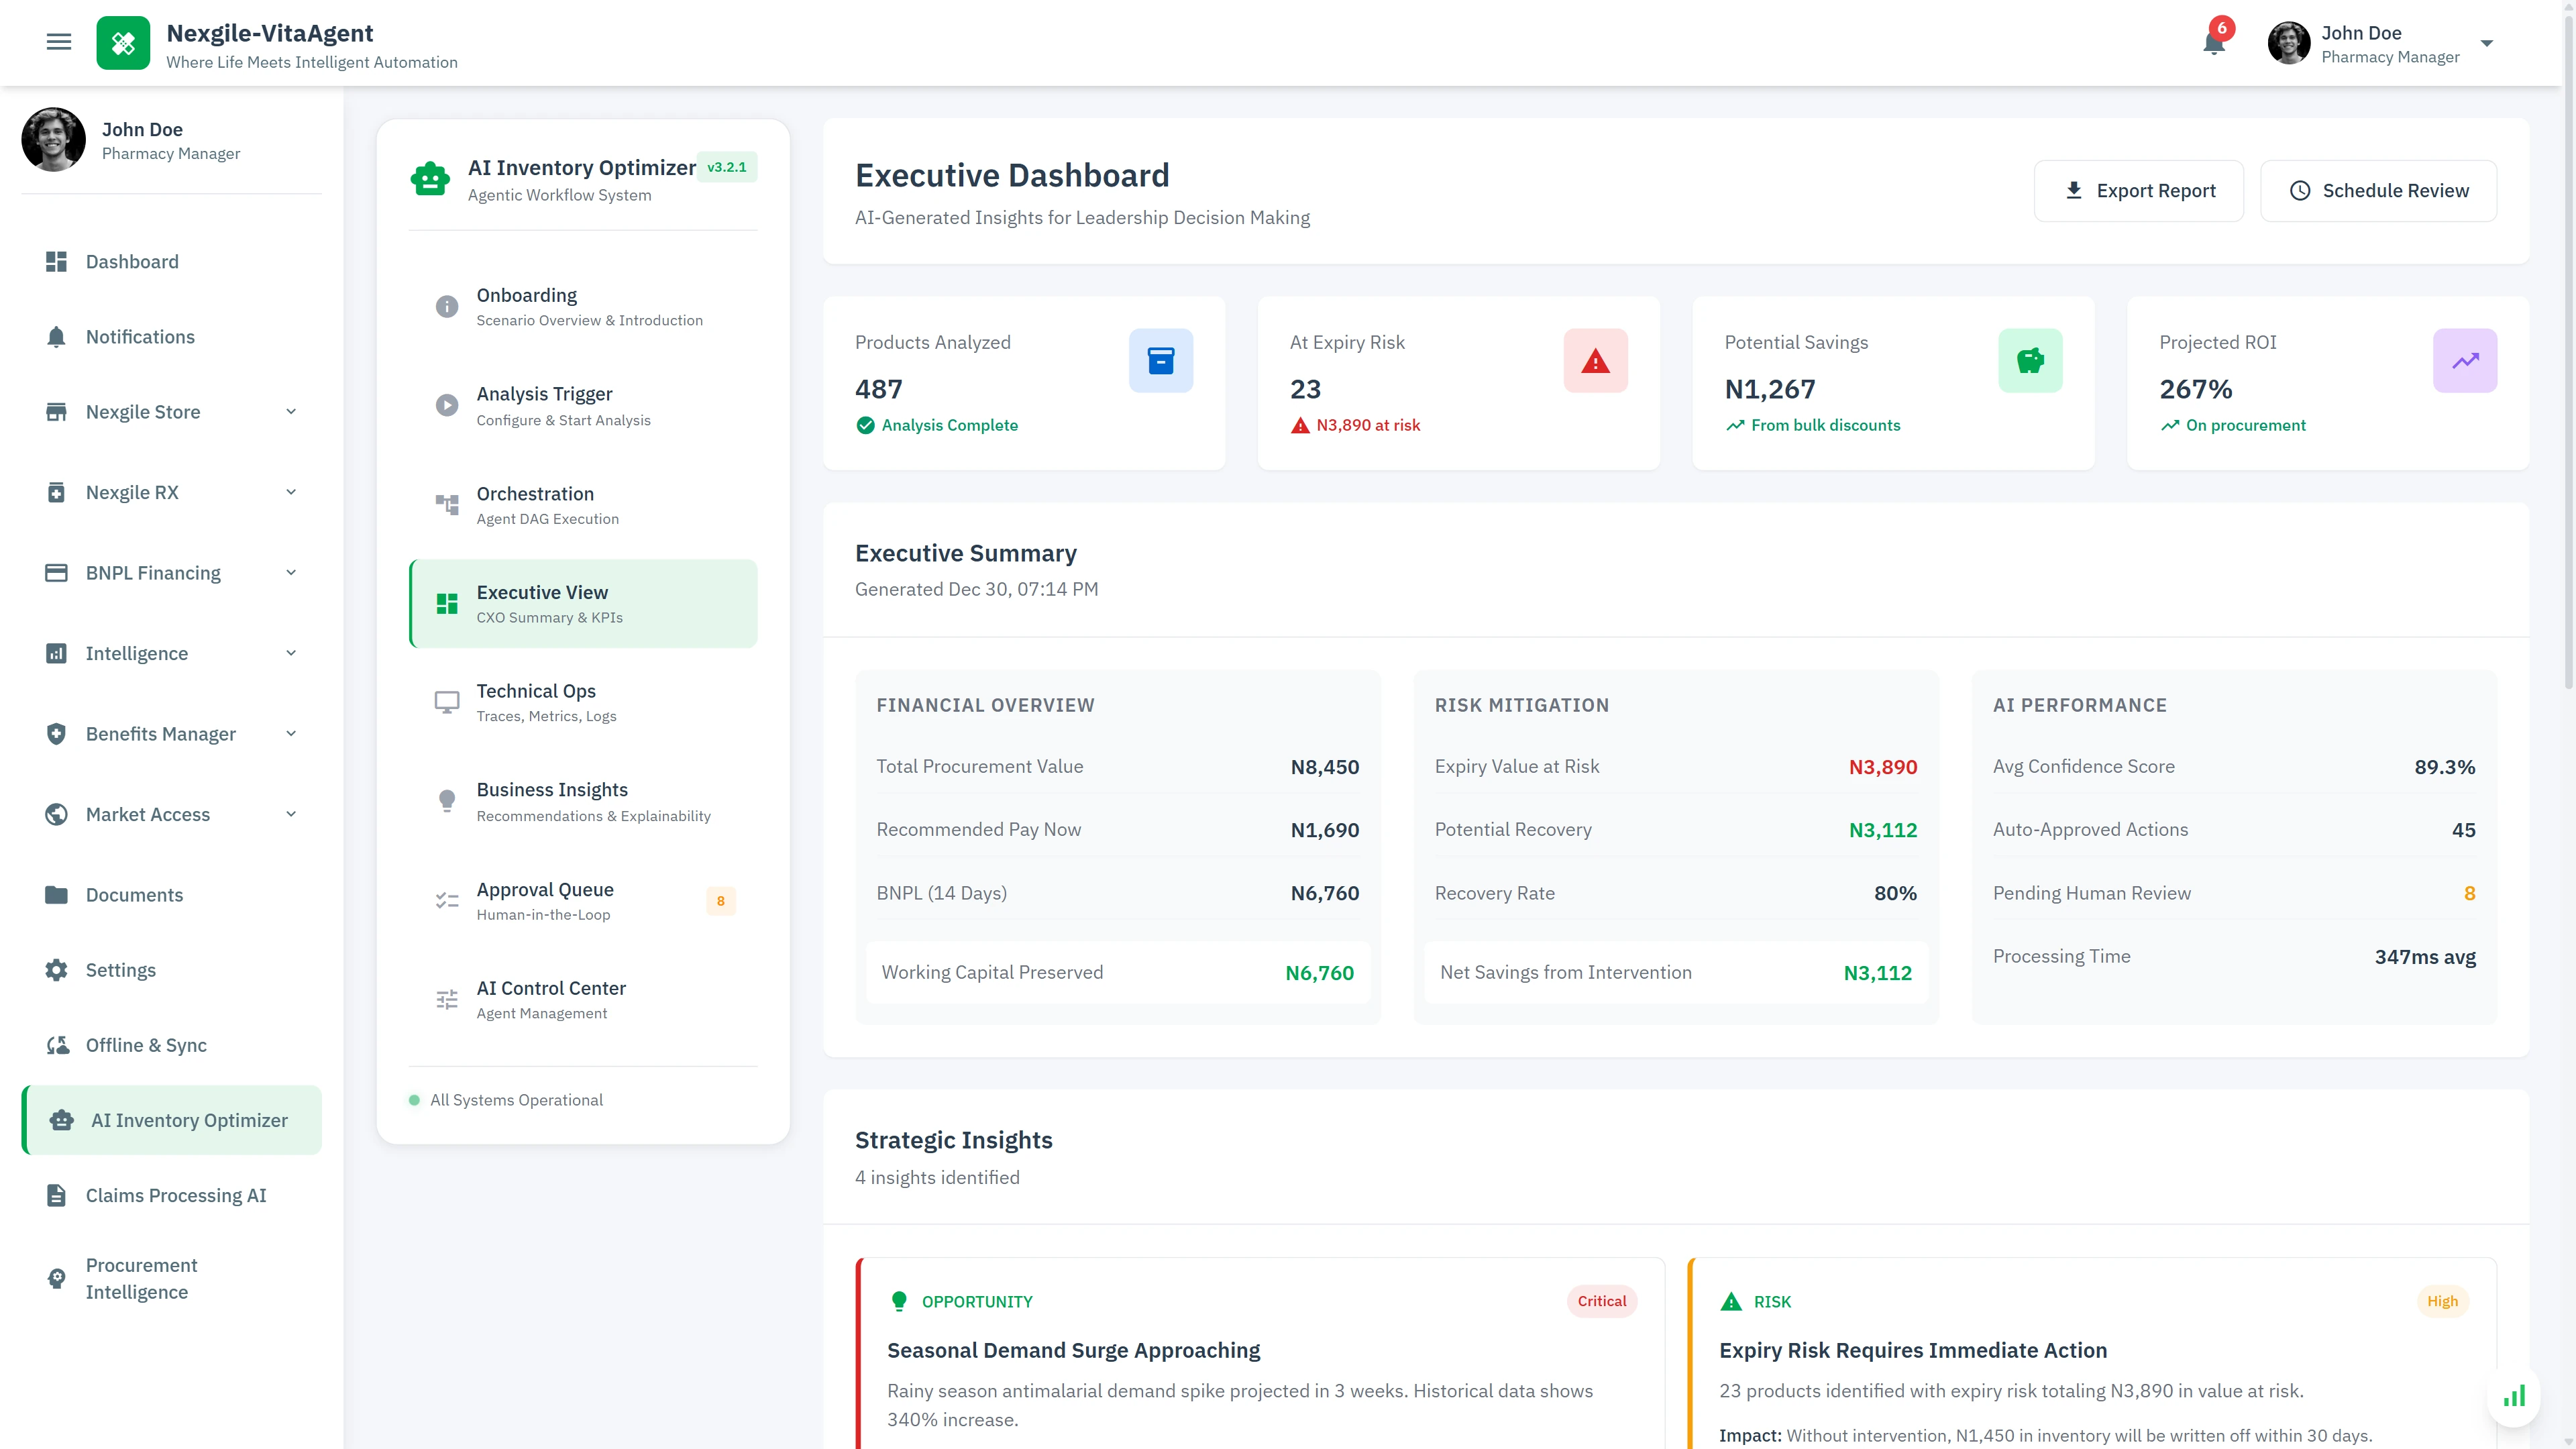Click the Export Report button
The height and width of the screenshot is (1449, 2576).
click(2140, 190)
